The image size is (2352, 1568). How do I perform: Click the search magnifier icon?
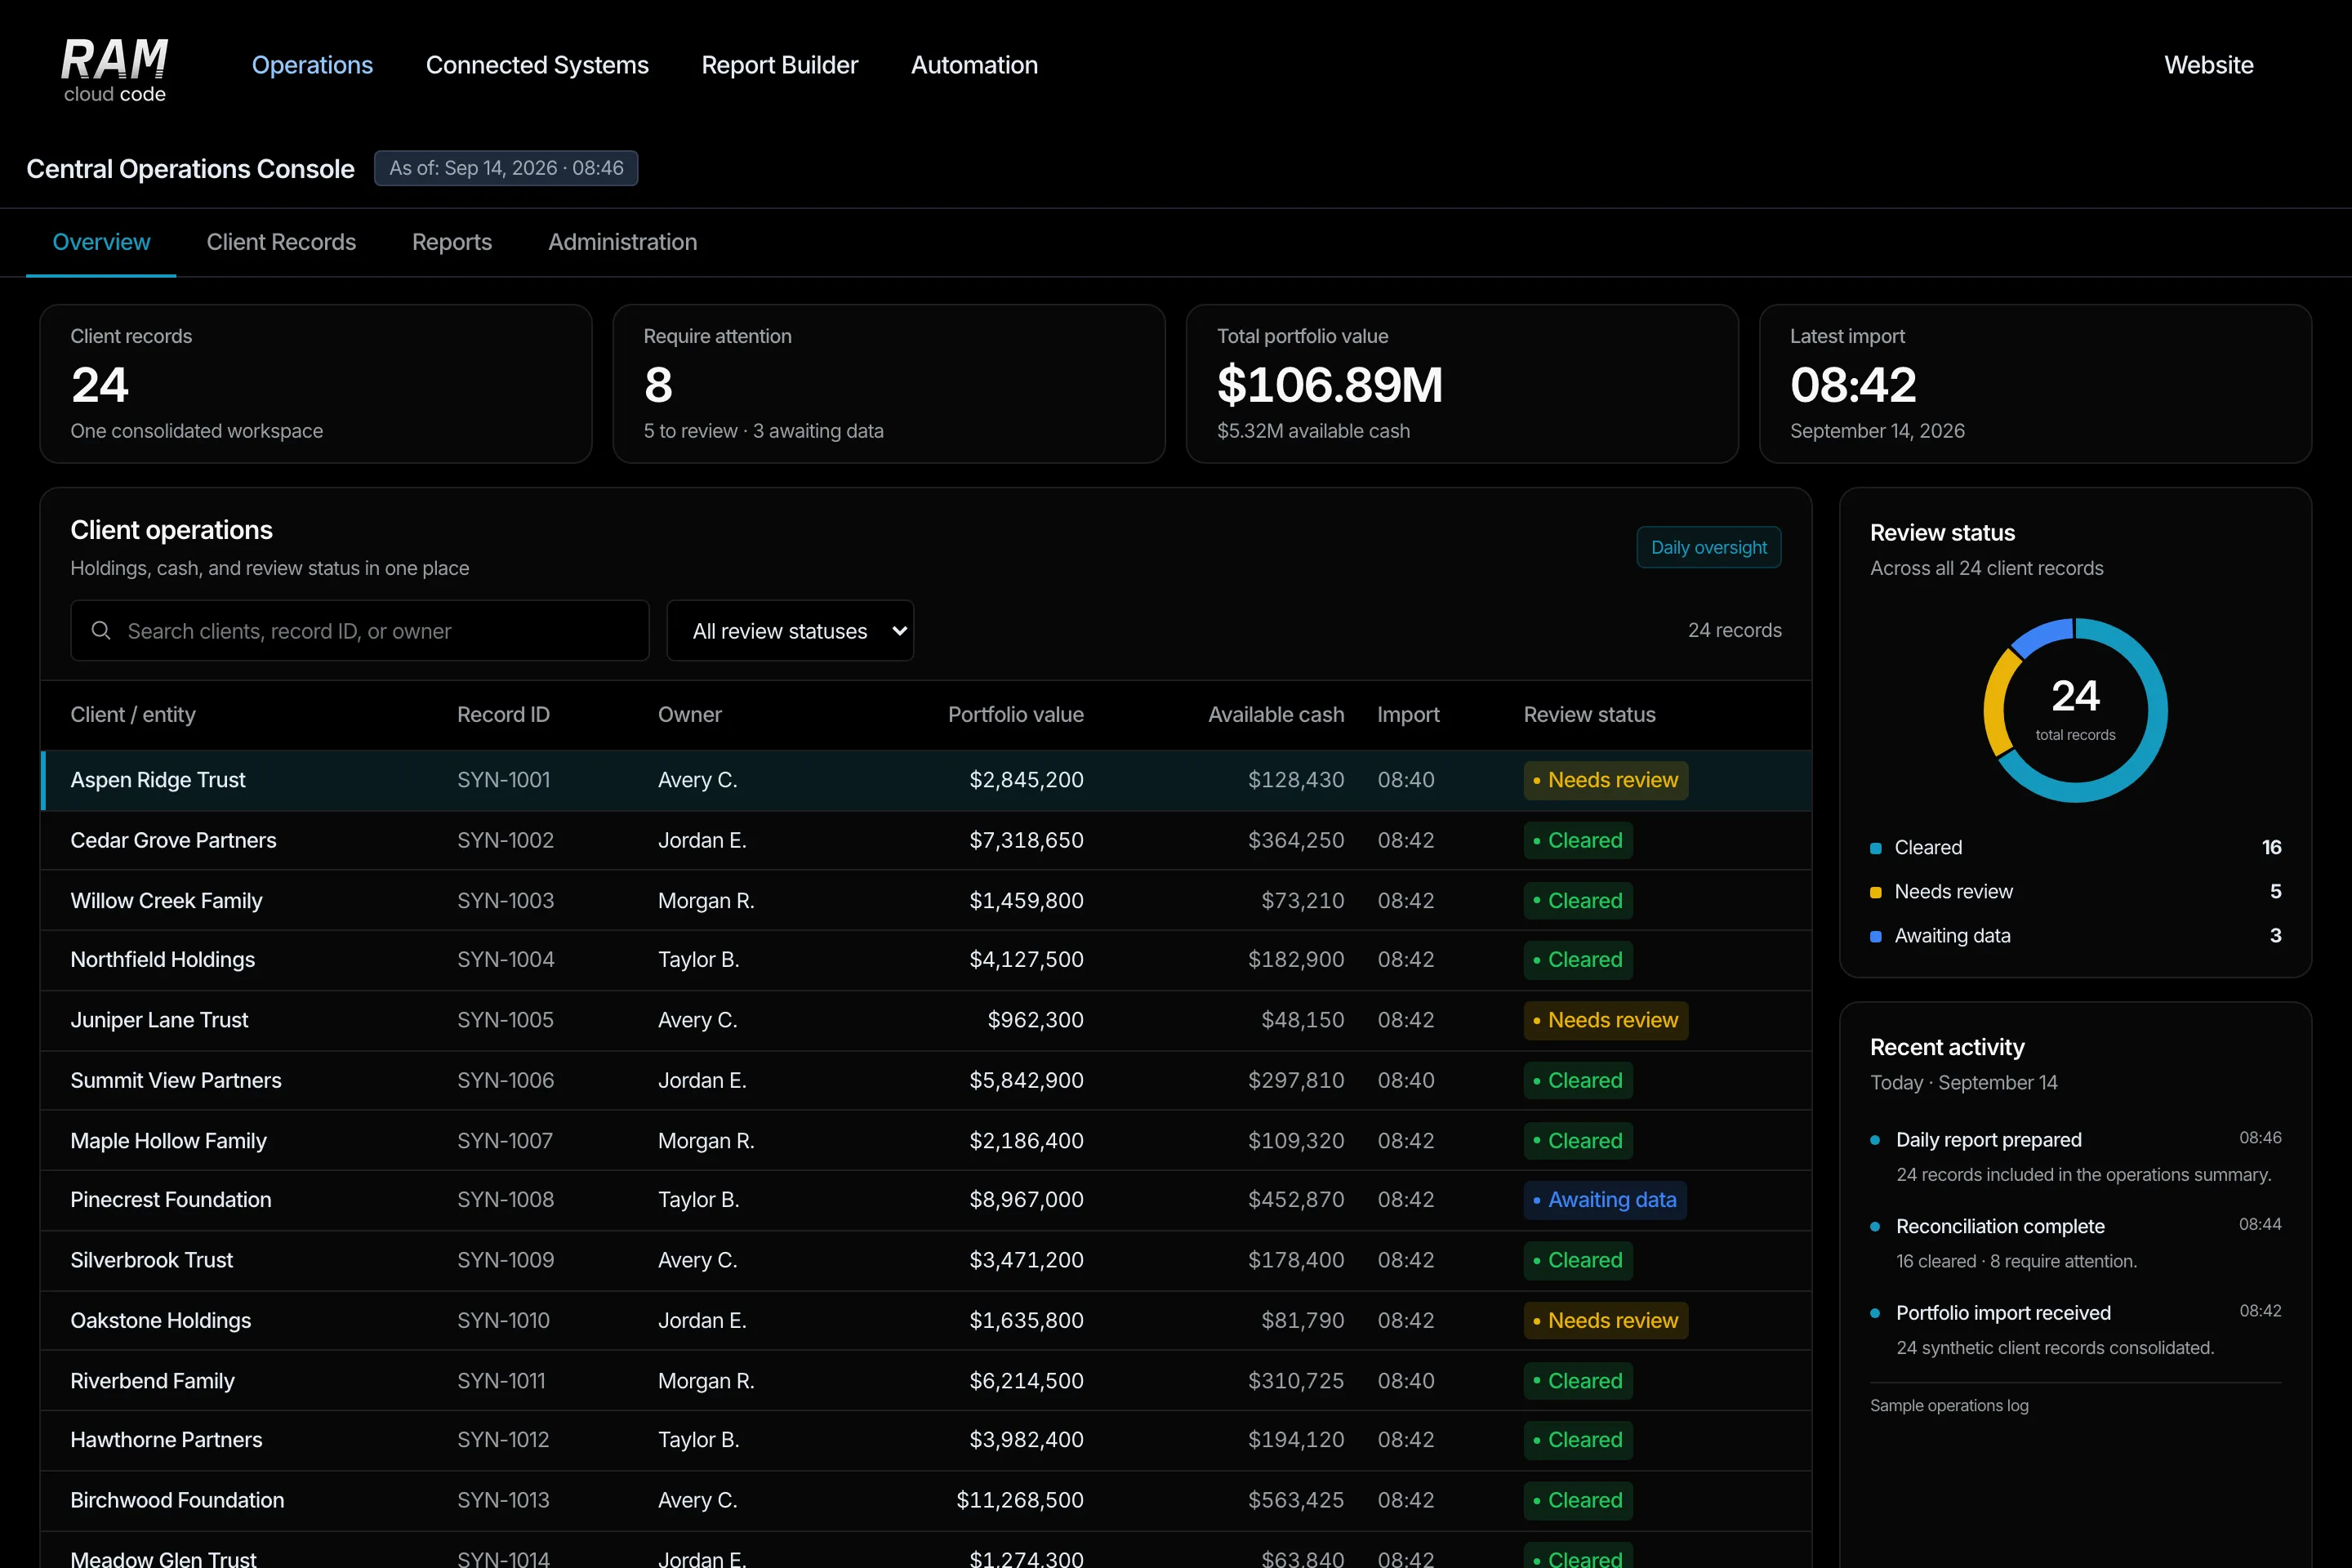coord(101,630)
